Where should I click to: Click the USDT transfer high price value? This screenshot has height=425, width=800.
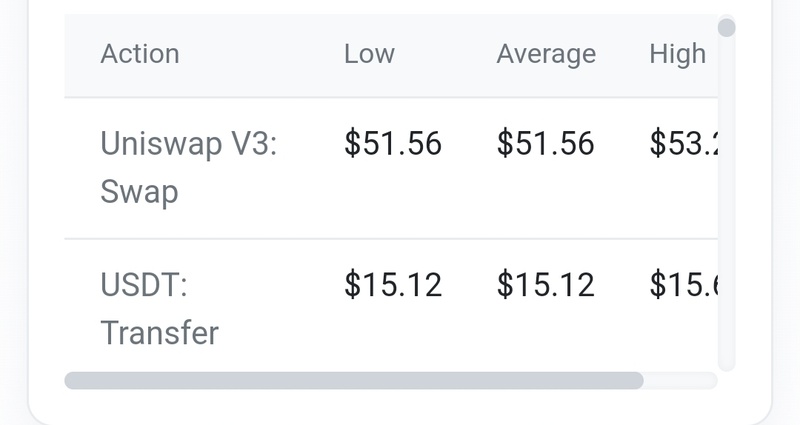[x=683, y=285]
